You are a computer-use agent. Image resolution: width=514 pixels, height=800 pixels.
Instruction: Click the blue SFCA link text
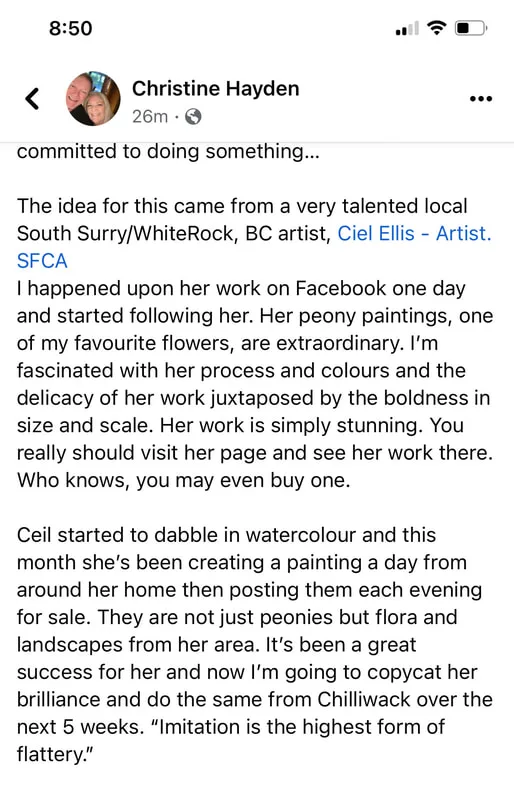click(x=42, y=261)
